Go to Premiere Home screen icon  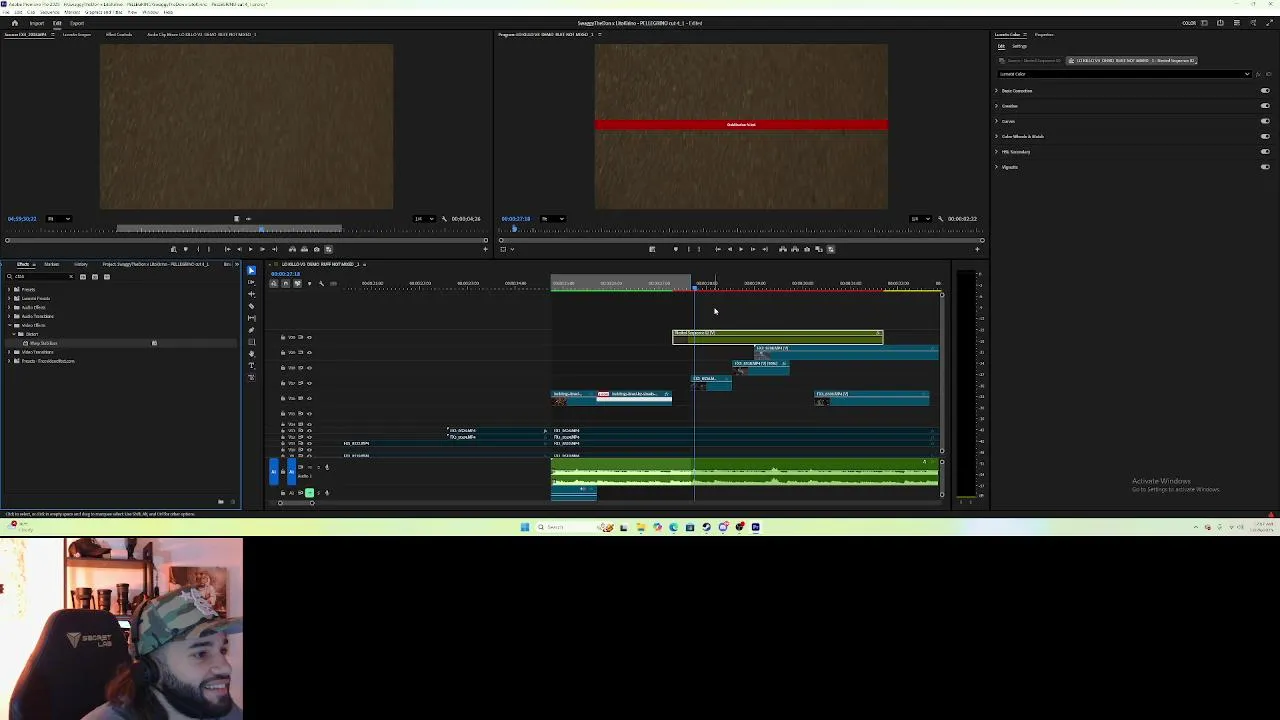[x=14, y=23]
